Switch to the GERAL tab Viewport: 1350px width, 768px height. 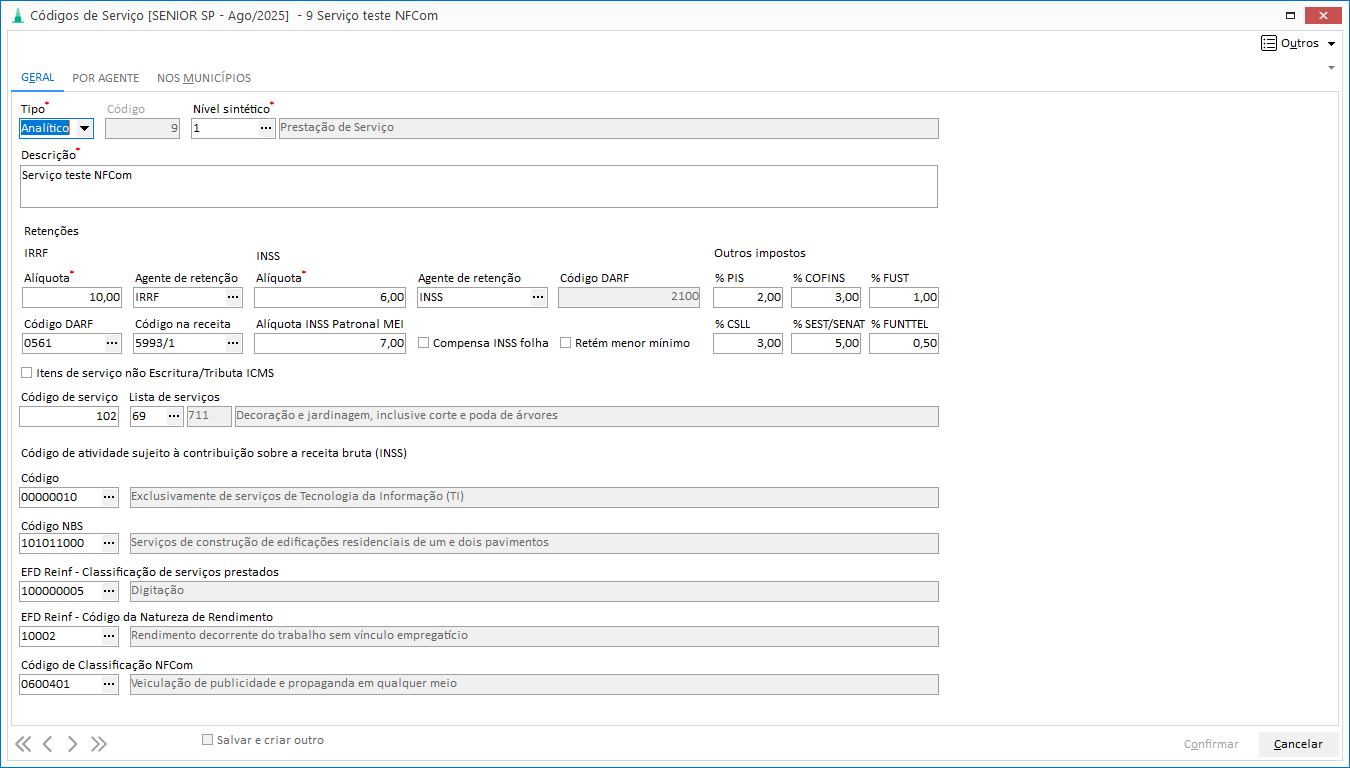[38, 77]
